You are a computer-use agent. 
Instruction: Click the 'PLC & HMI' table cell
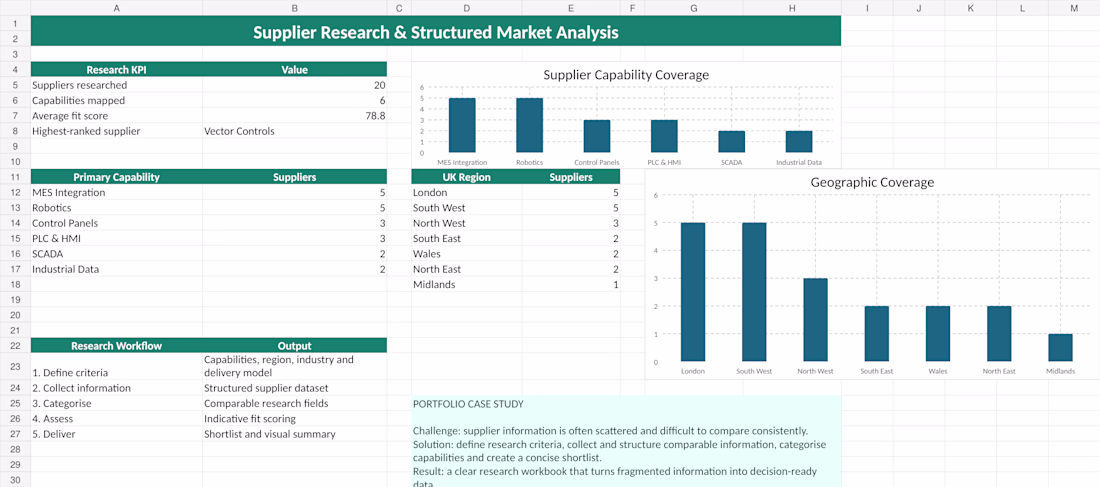pyautogui.click(x=116, y=239)
